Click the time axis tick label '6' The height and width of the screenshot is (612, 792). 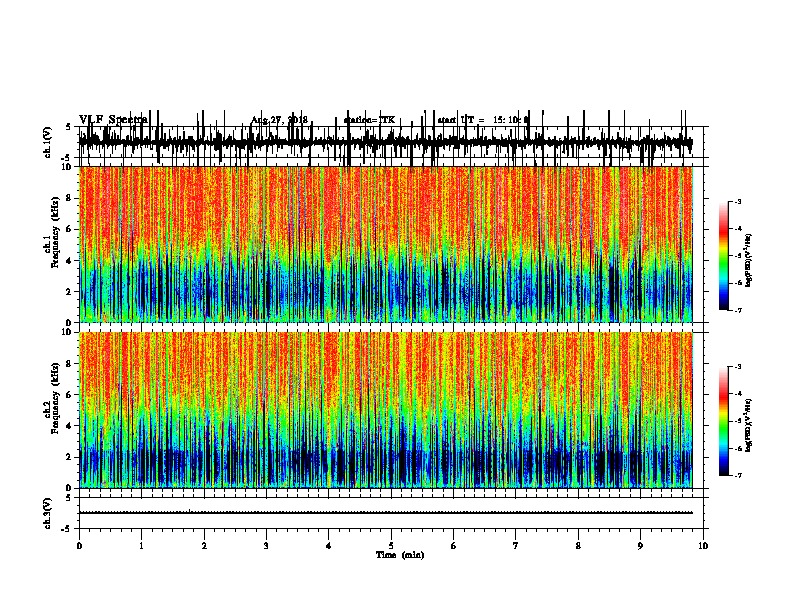coord(454,545)
